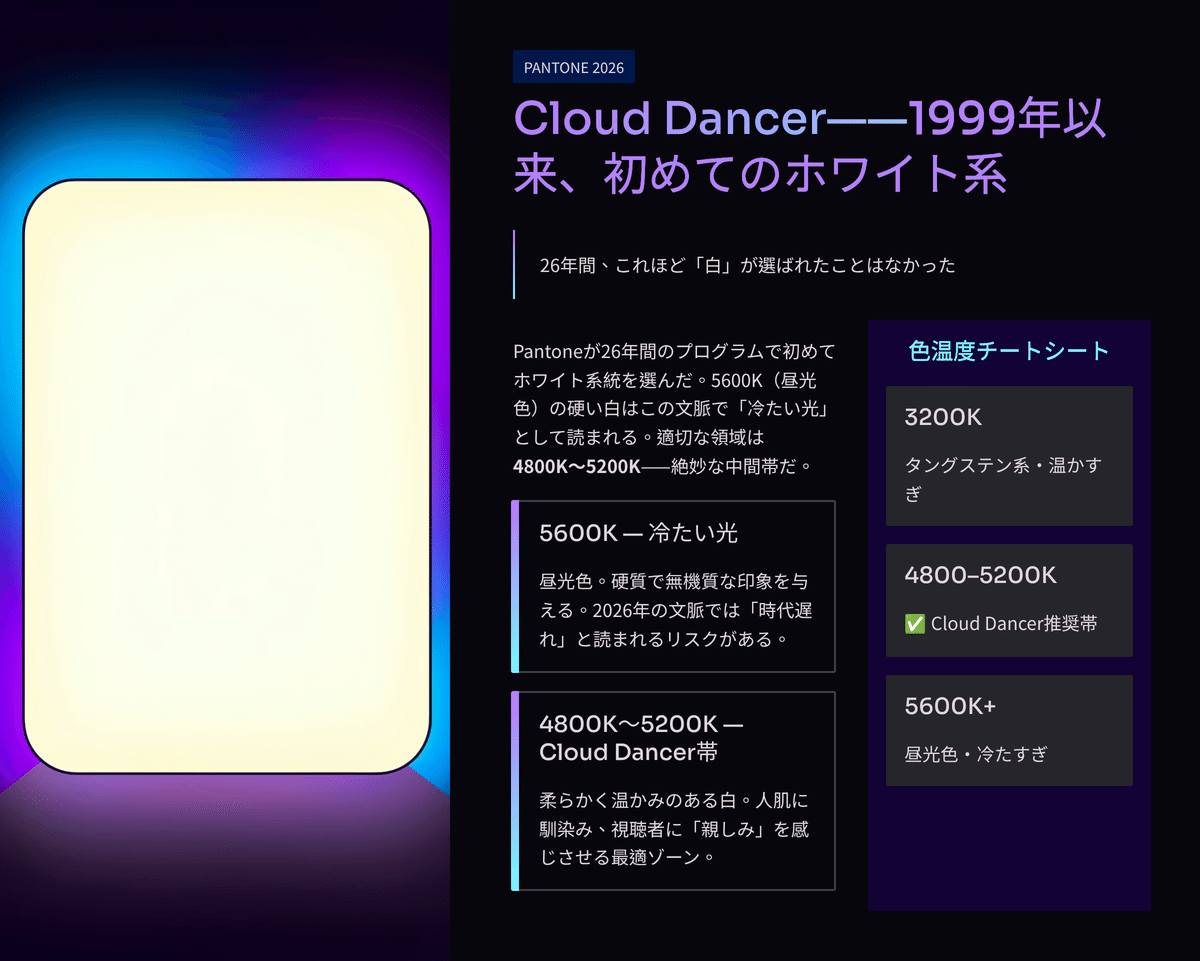
Task: Click the '昼光色・冷たすぎ' text
Action: (x=976, y=754)
